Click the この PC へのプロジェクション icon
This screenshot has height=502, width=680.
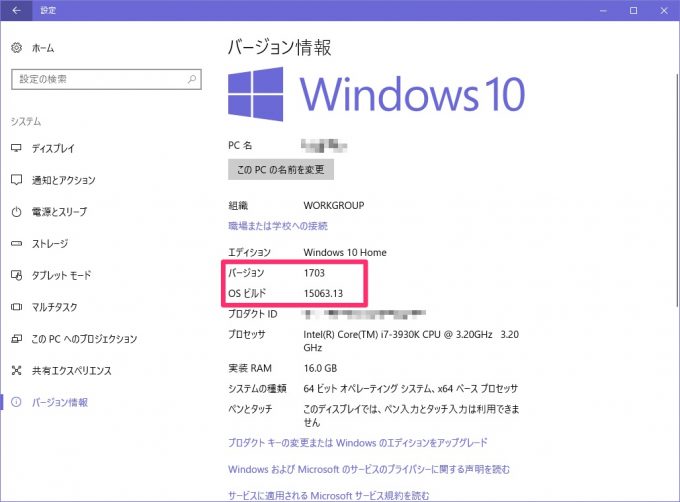pyautogui.click(x=16, y=339)
